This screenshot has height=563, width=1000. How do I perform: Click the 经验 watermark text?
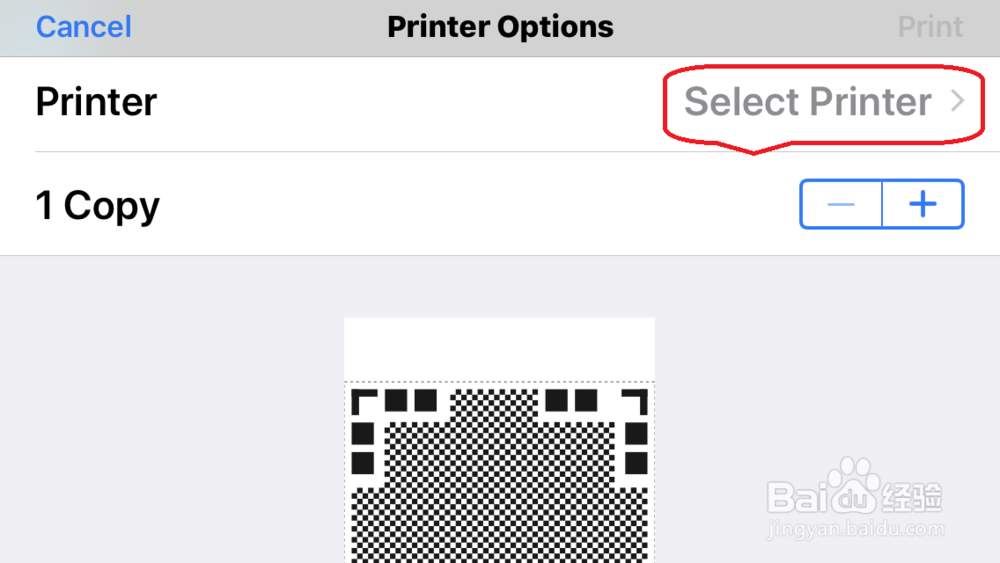point(912,497)
